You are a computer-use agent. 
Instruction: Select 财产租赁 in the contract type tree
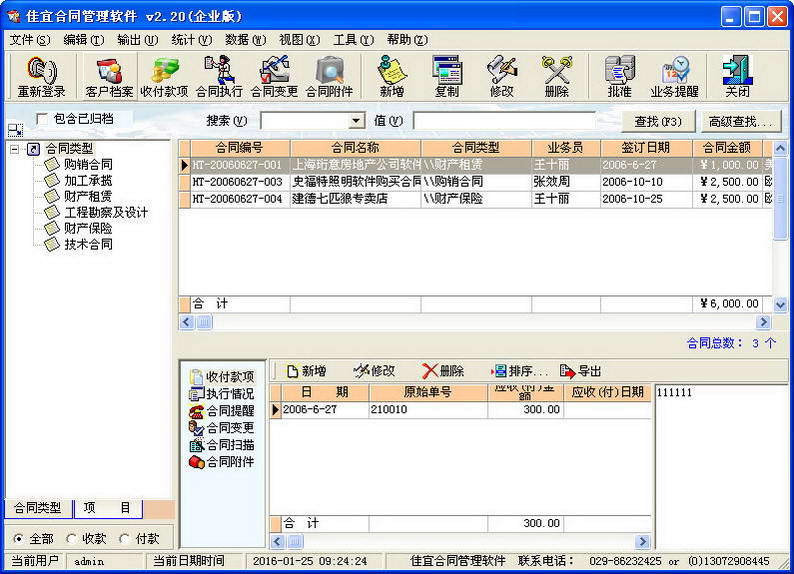[88, 196]
